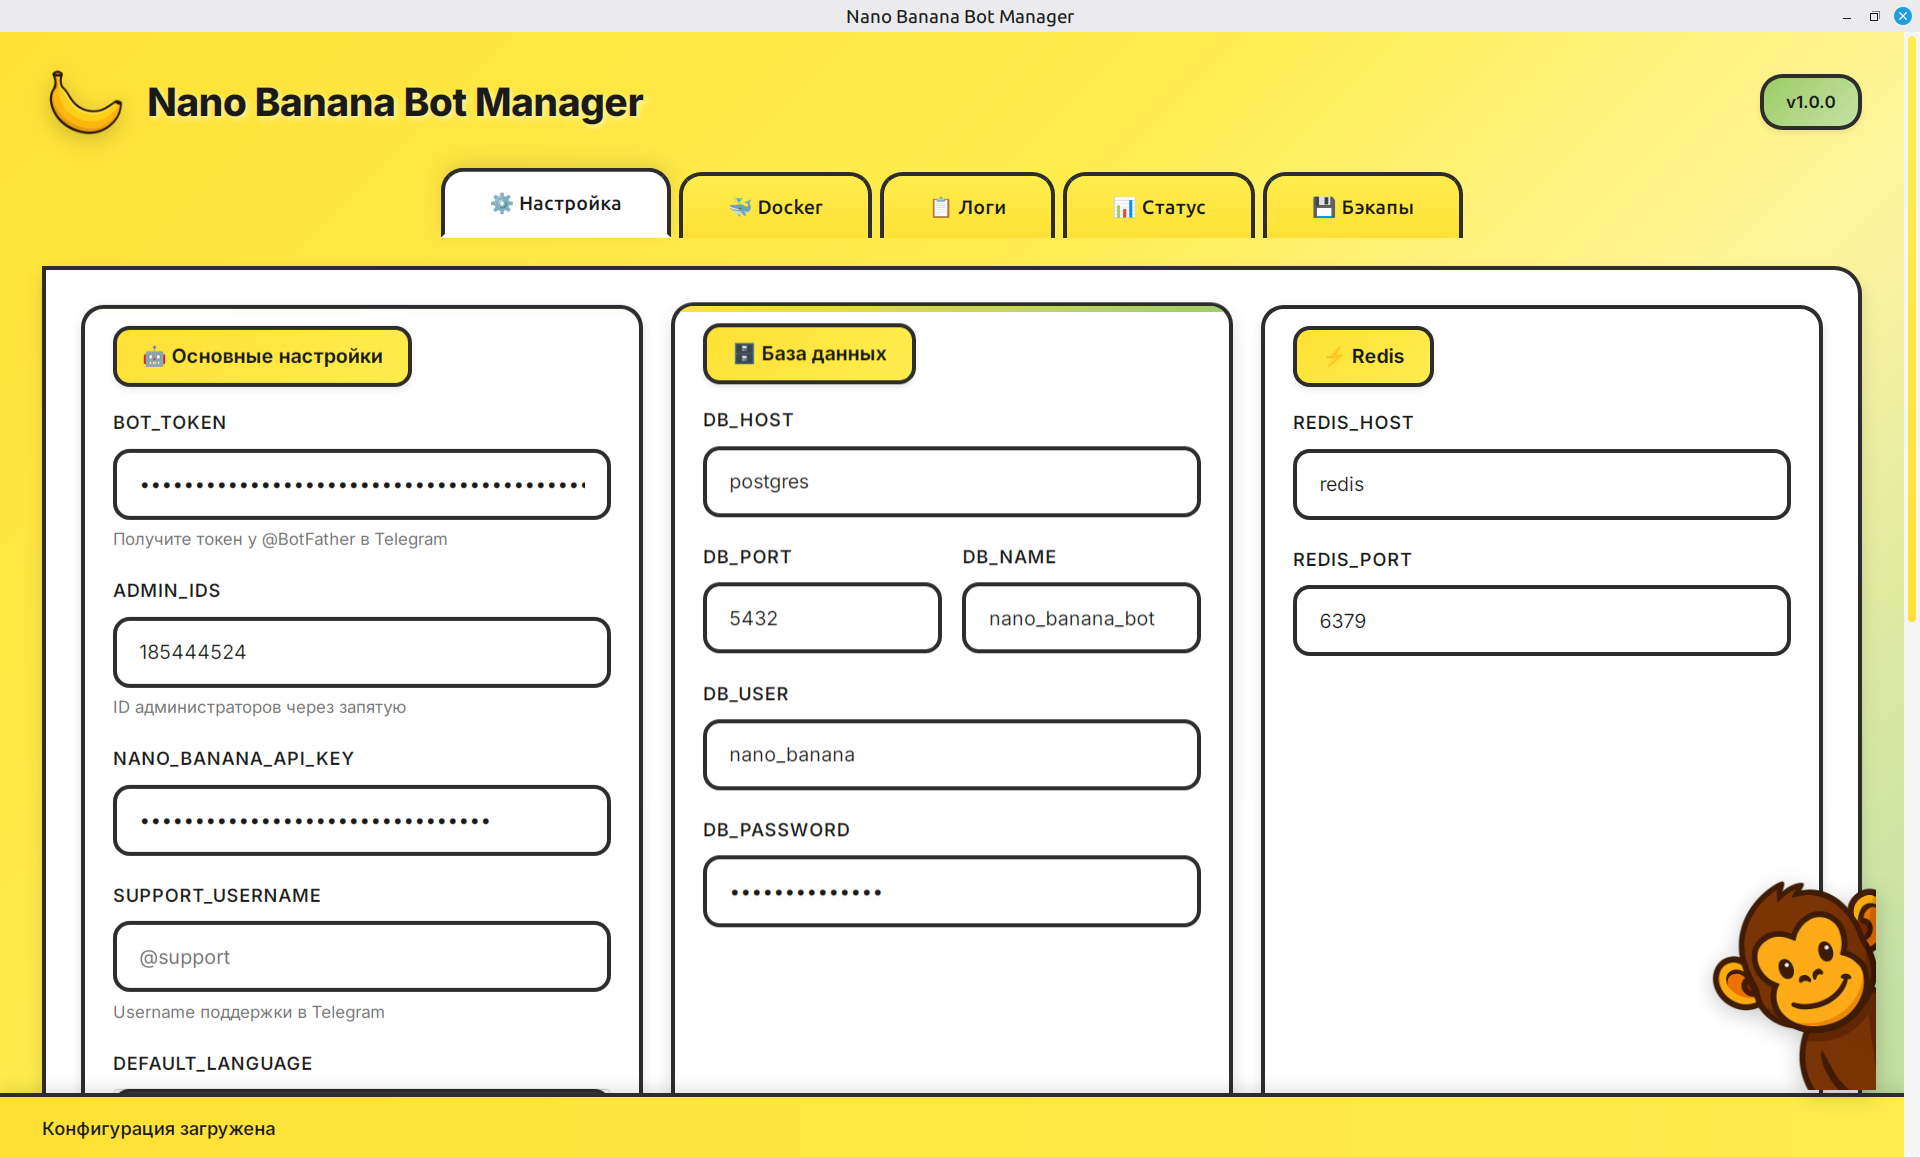1920x1157 pixels.
Task: Click the Основные настройки header button
Action: pos(262,356)
